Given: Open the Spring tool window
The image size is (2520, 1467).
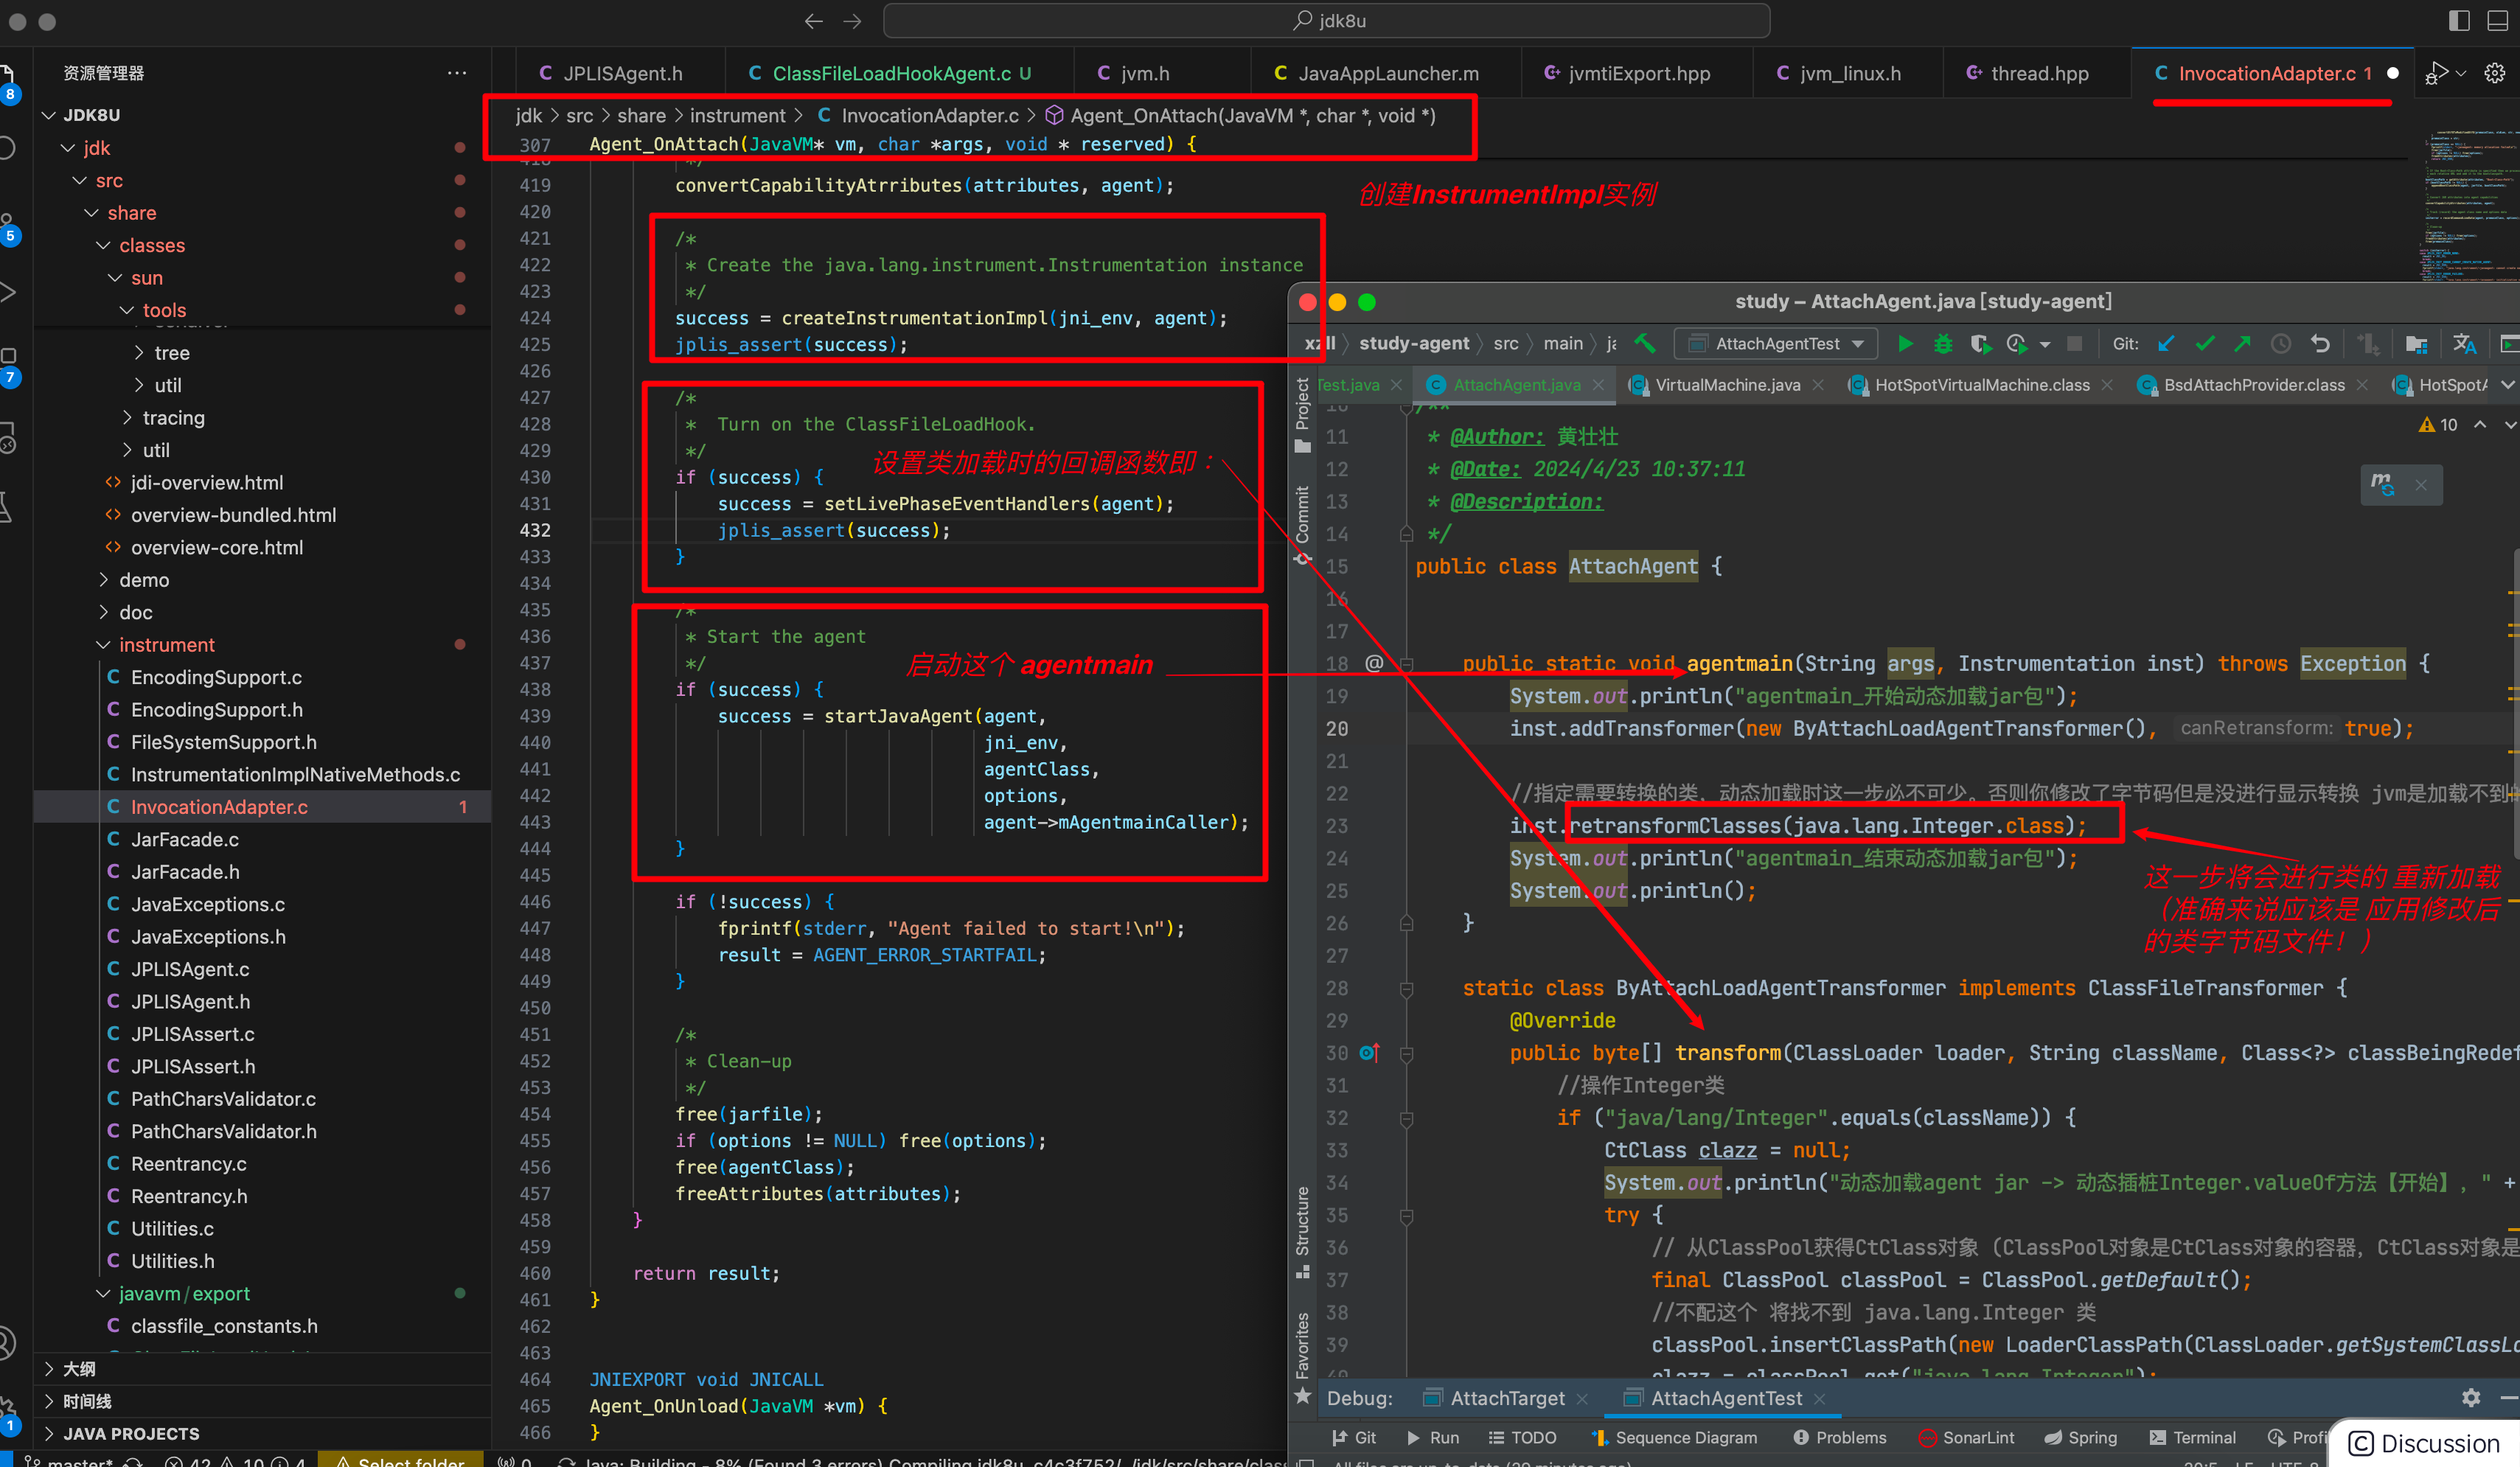Looking at the screenshot, I should click(2080, 1437).
